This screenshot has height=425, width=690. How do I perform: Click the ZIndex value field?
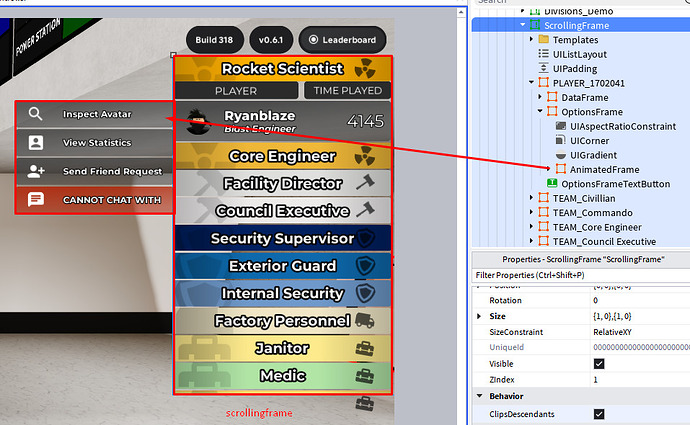pyautogui.click(x=640, y=379)
